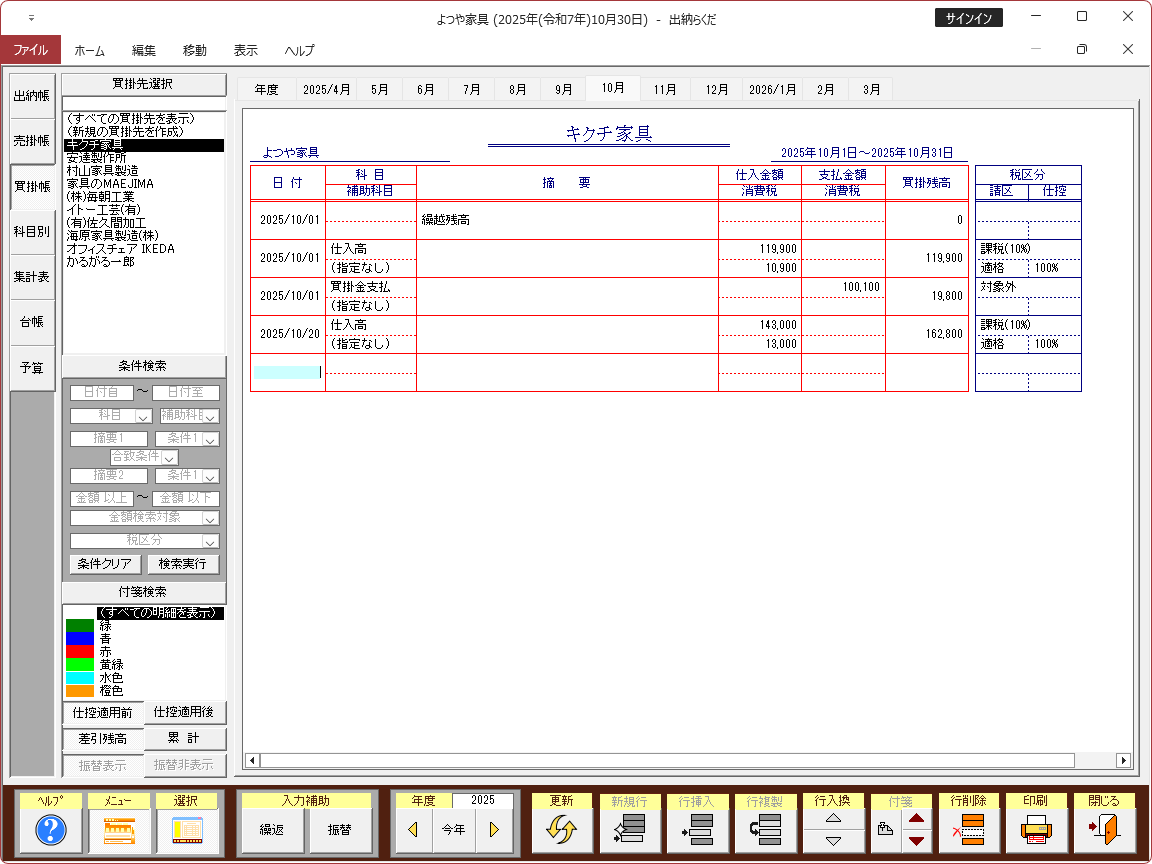1152x864 pixels.
Task: Open the 編集 menu
Action: tap(144, 50)
